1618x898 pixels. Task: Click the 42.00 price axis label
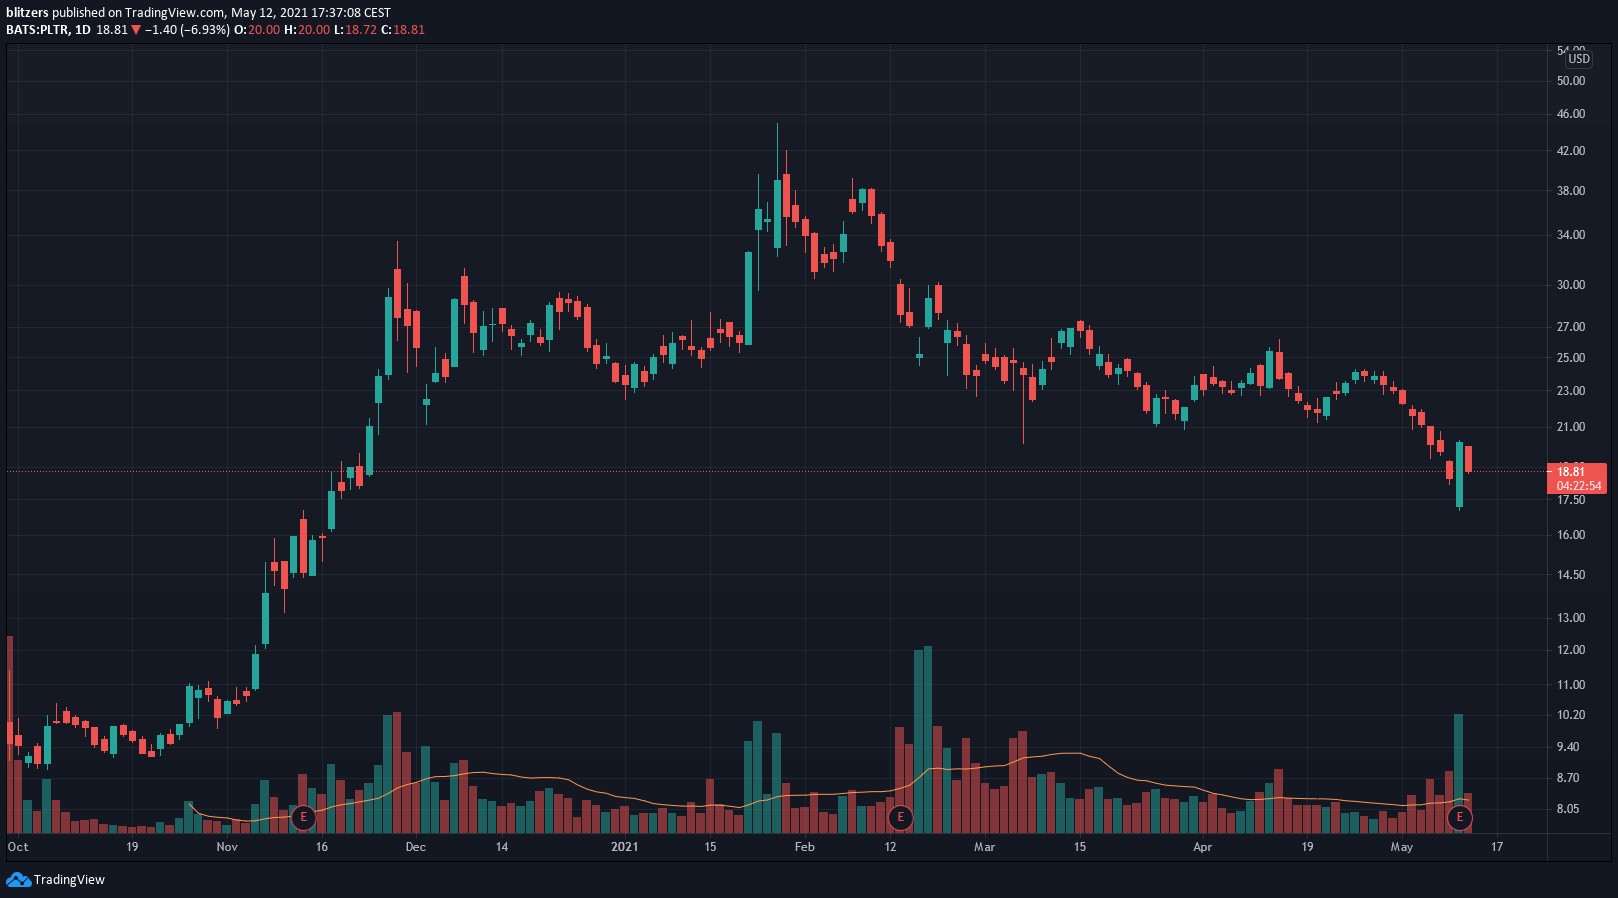pos(1571,151)
